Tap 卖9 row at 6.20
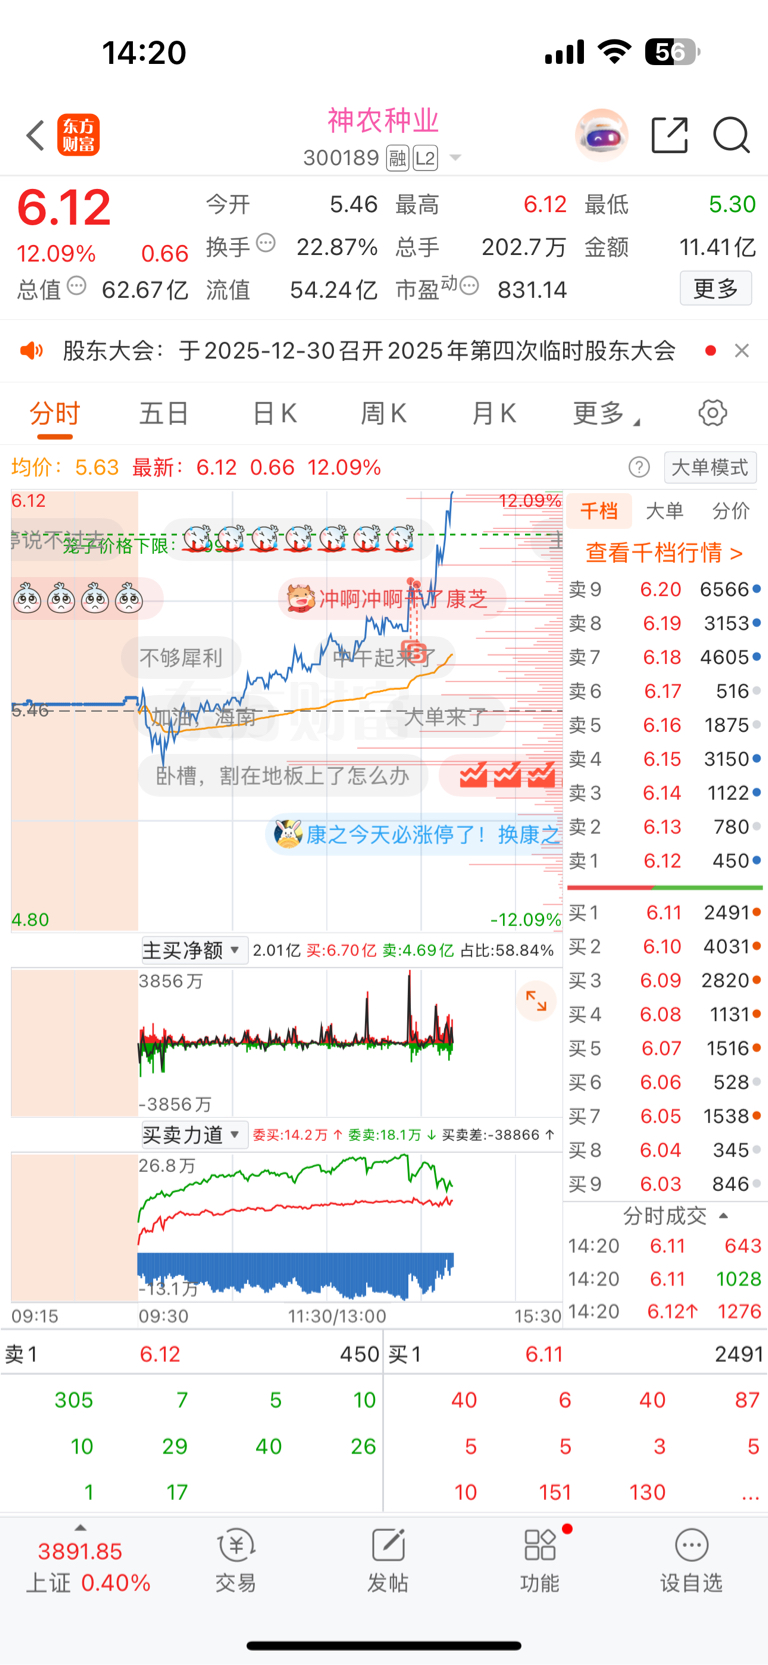Screen dimensions: 768x1665 (665, 589)
